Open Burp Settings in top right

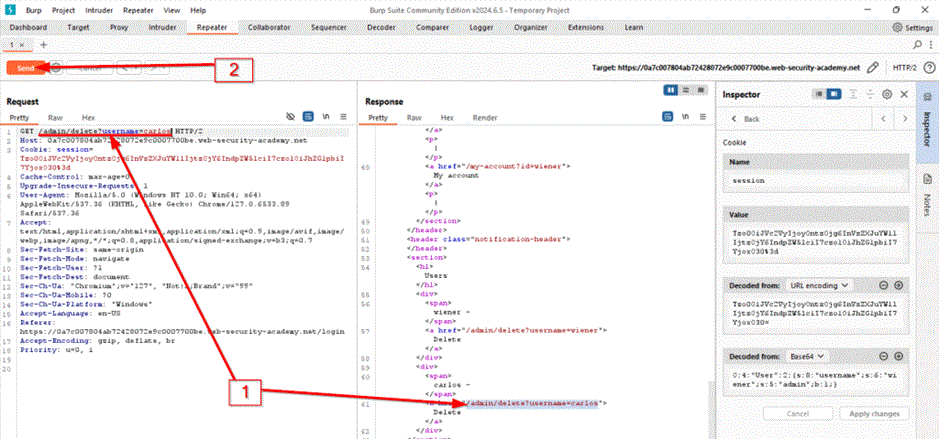tap(908, 28)
